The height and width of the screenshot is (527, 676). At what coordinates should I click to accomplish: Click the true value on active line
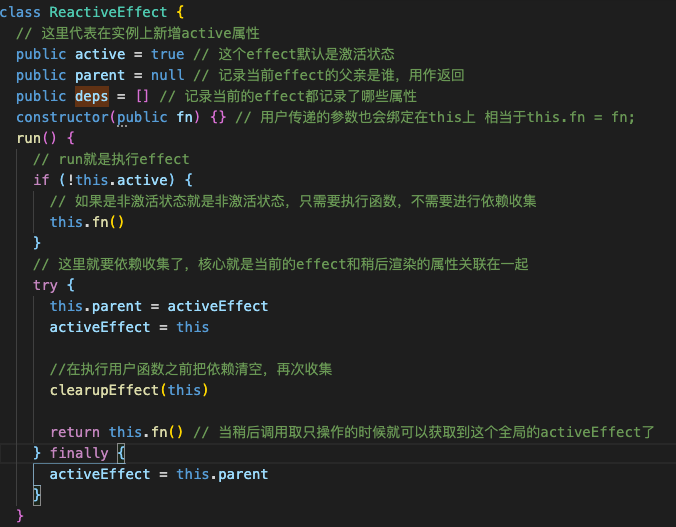(x=168, y=54)
